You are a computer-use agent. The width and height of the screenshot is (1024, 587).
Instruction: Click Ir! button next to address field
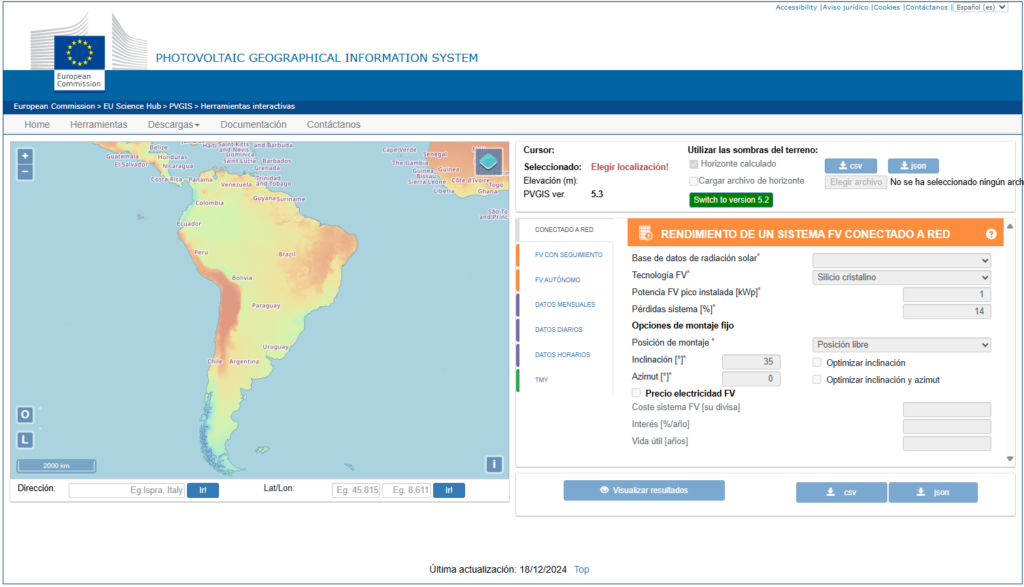[x=202, y=490]
